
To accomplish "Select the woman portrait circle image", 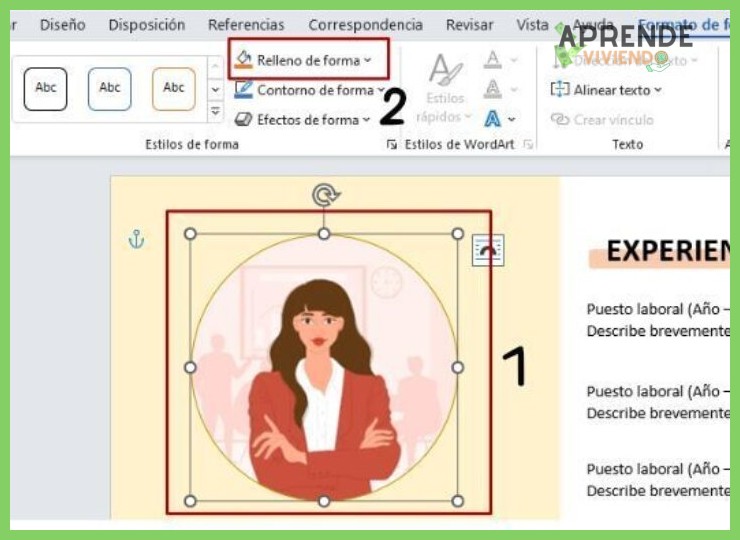I will 324,367.
